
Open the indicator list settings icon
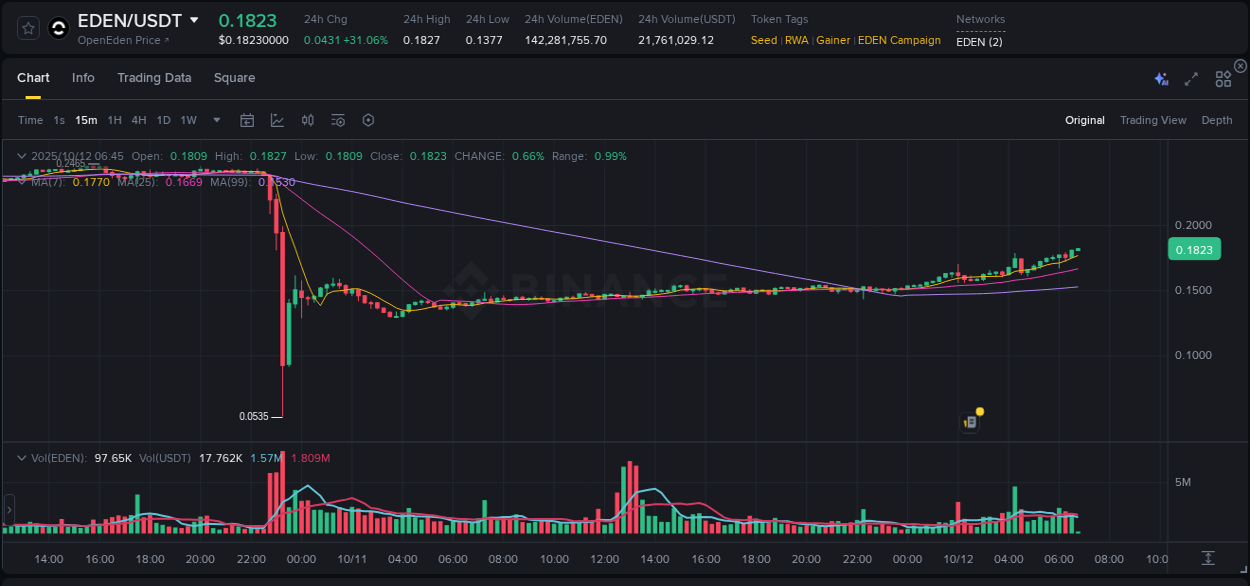[x=338, y=120]
